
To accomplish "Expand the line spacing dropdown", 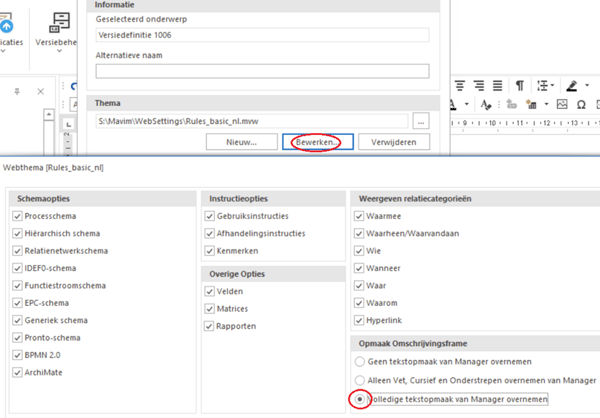I will (x=551, y=85).
